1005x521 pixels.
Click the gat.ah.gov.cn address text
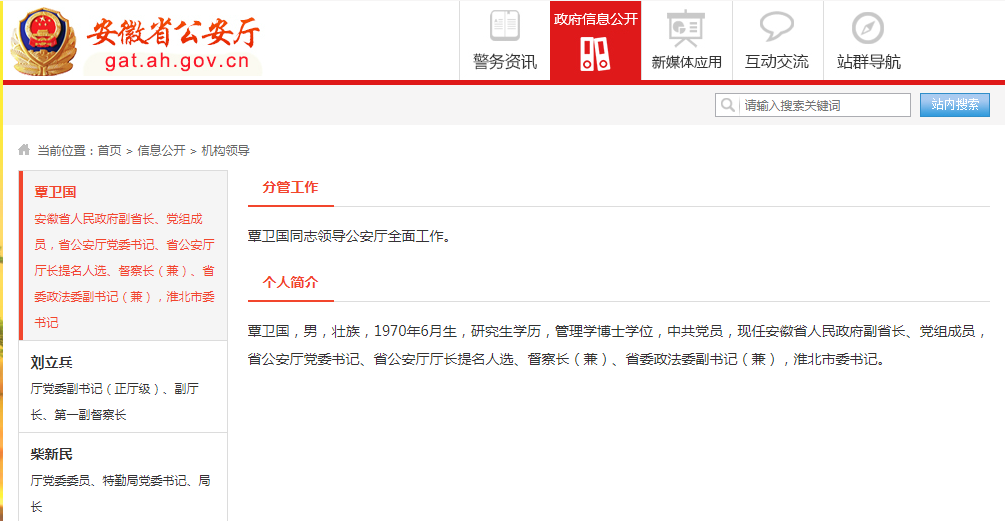(177, 62)
